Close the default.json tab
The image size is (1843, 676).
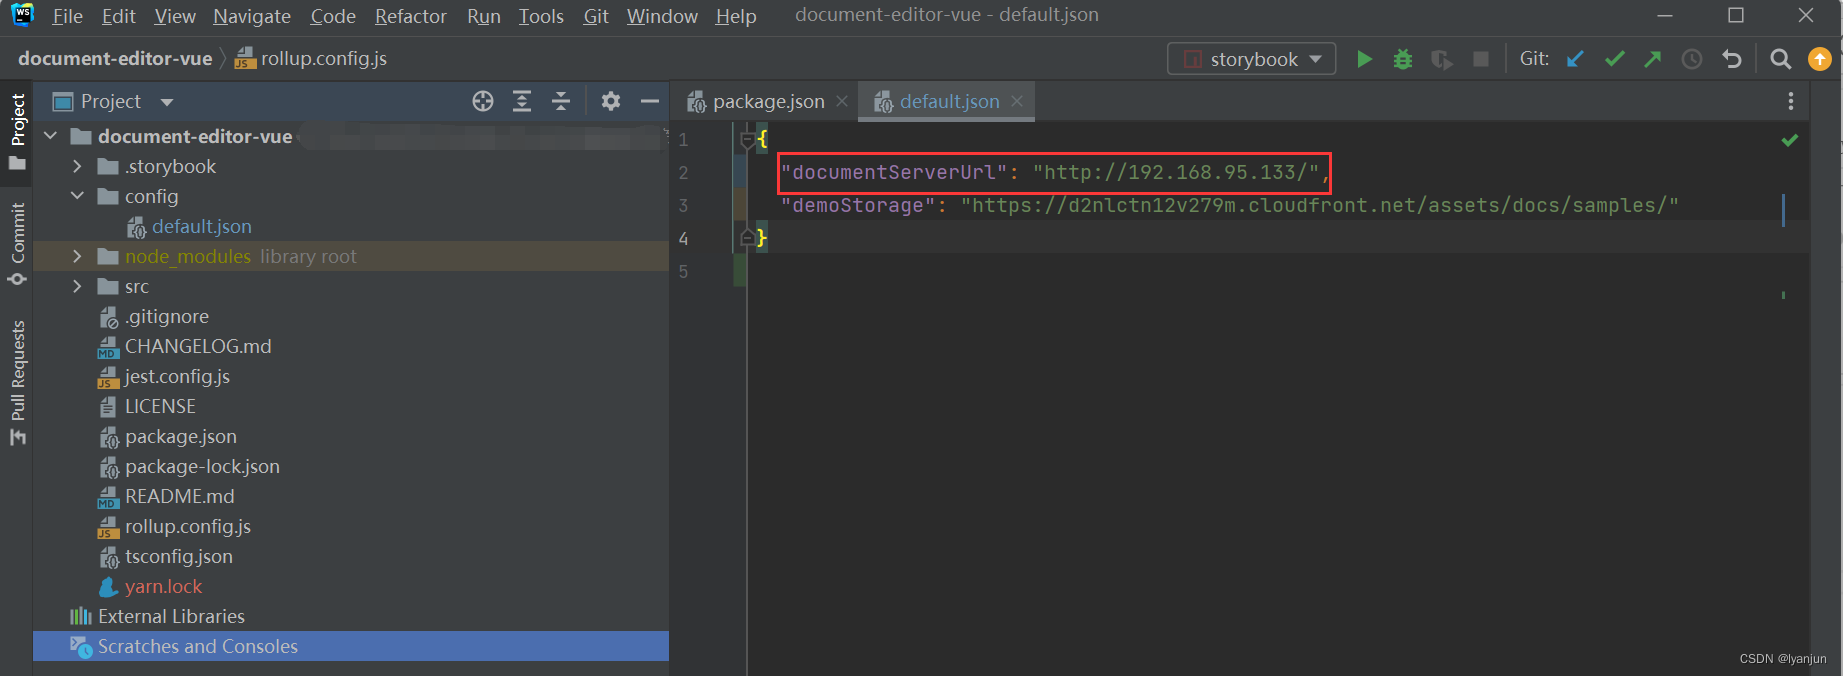1017,101
